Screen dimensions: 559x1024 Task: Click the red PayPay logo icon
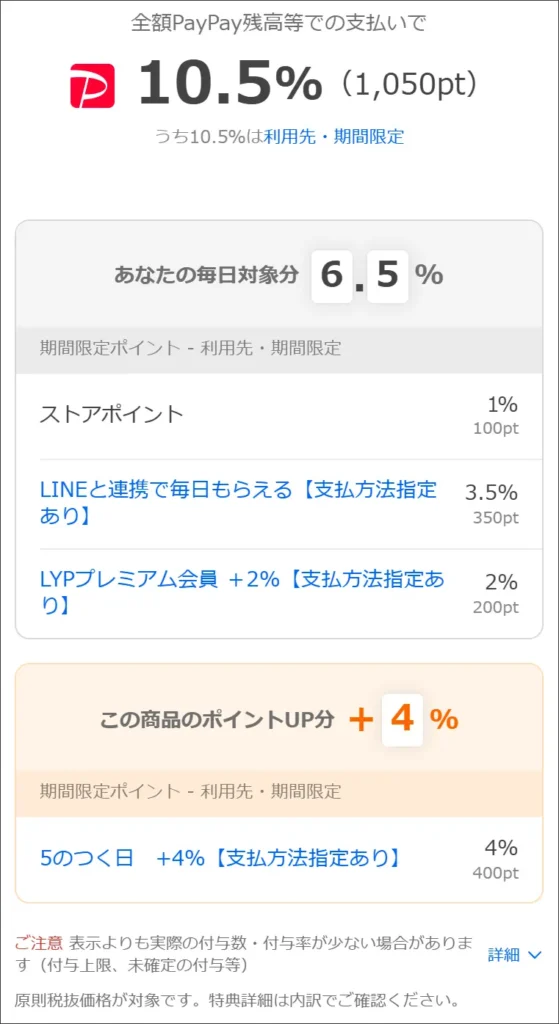tap(92, 86)
